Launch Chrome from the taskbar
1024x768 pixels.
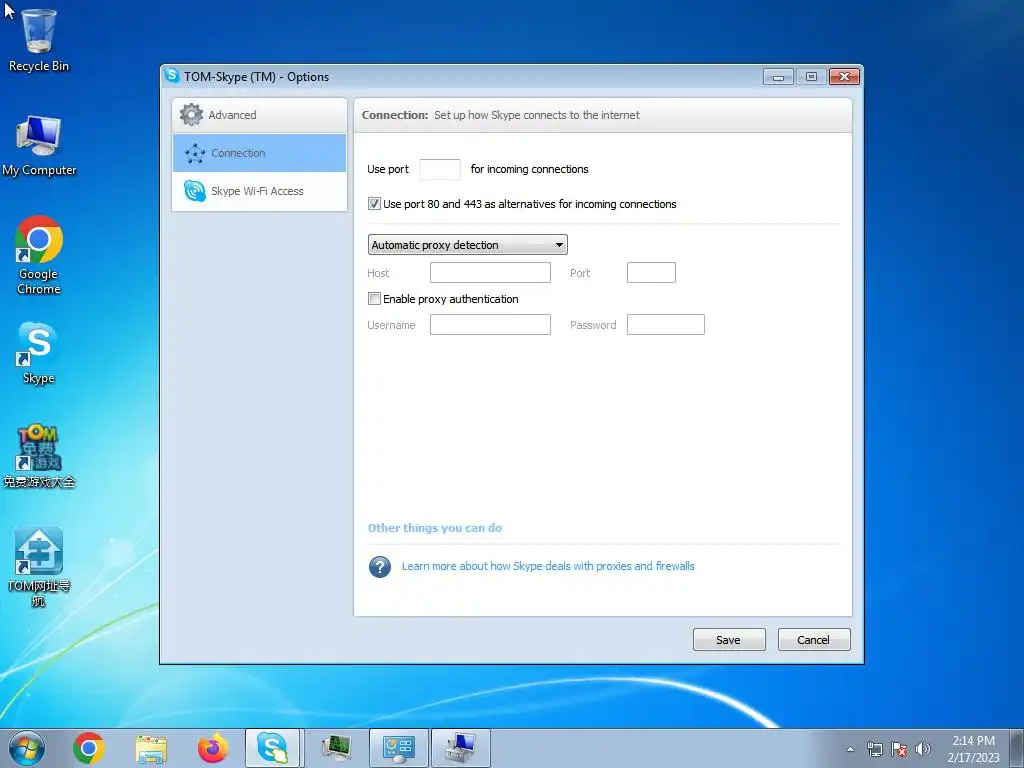[x=89, y=748]
